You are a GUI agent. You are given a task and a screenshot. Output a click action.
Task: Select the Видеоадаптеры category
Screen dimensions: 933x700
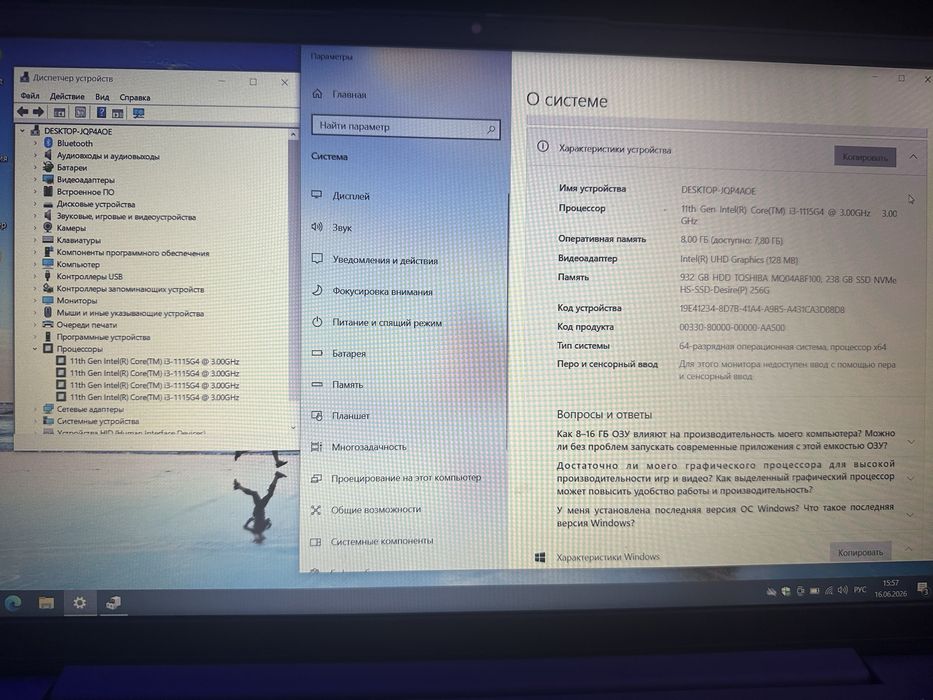pos(85,180)
